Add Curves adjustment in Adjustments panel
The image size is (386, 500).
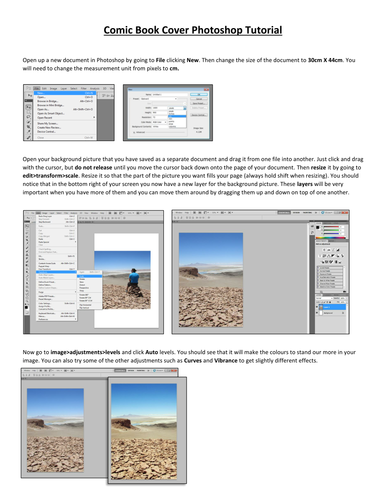[x=333, y=250]
